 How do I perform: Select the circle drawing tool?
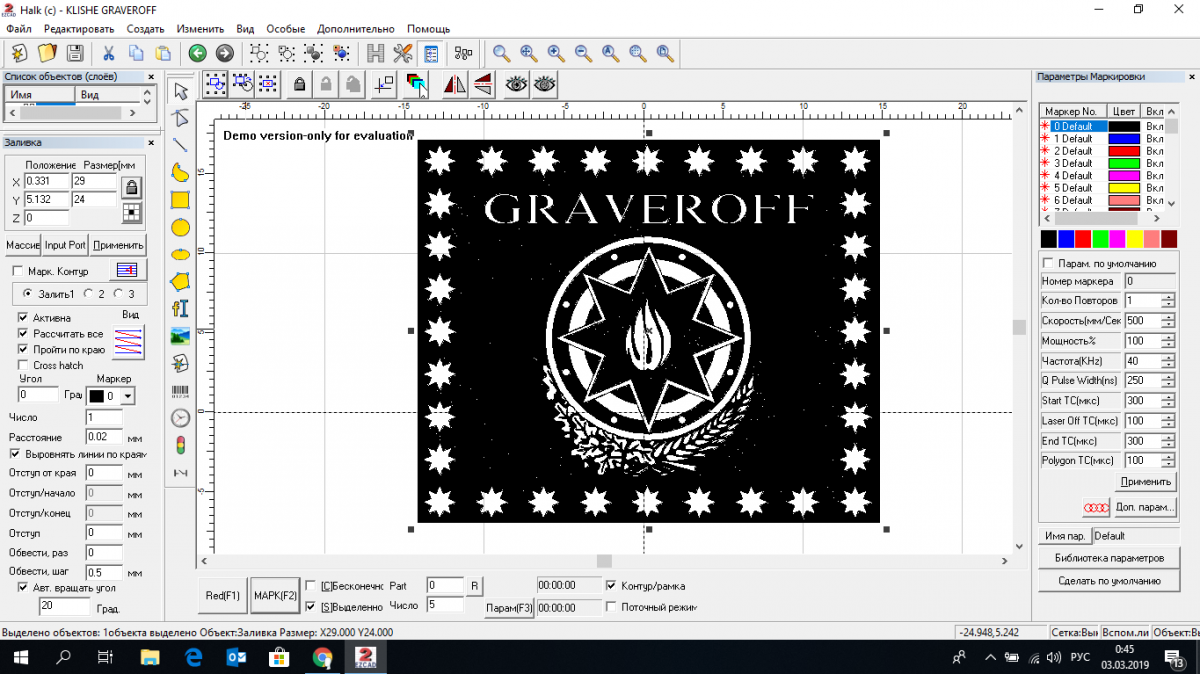click(x=181, y=227)
